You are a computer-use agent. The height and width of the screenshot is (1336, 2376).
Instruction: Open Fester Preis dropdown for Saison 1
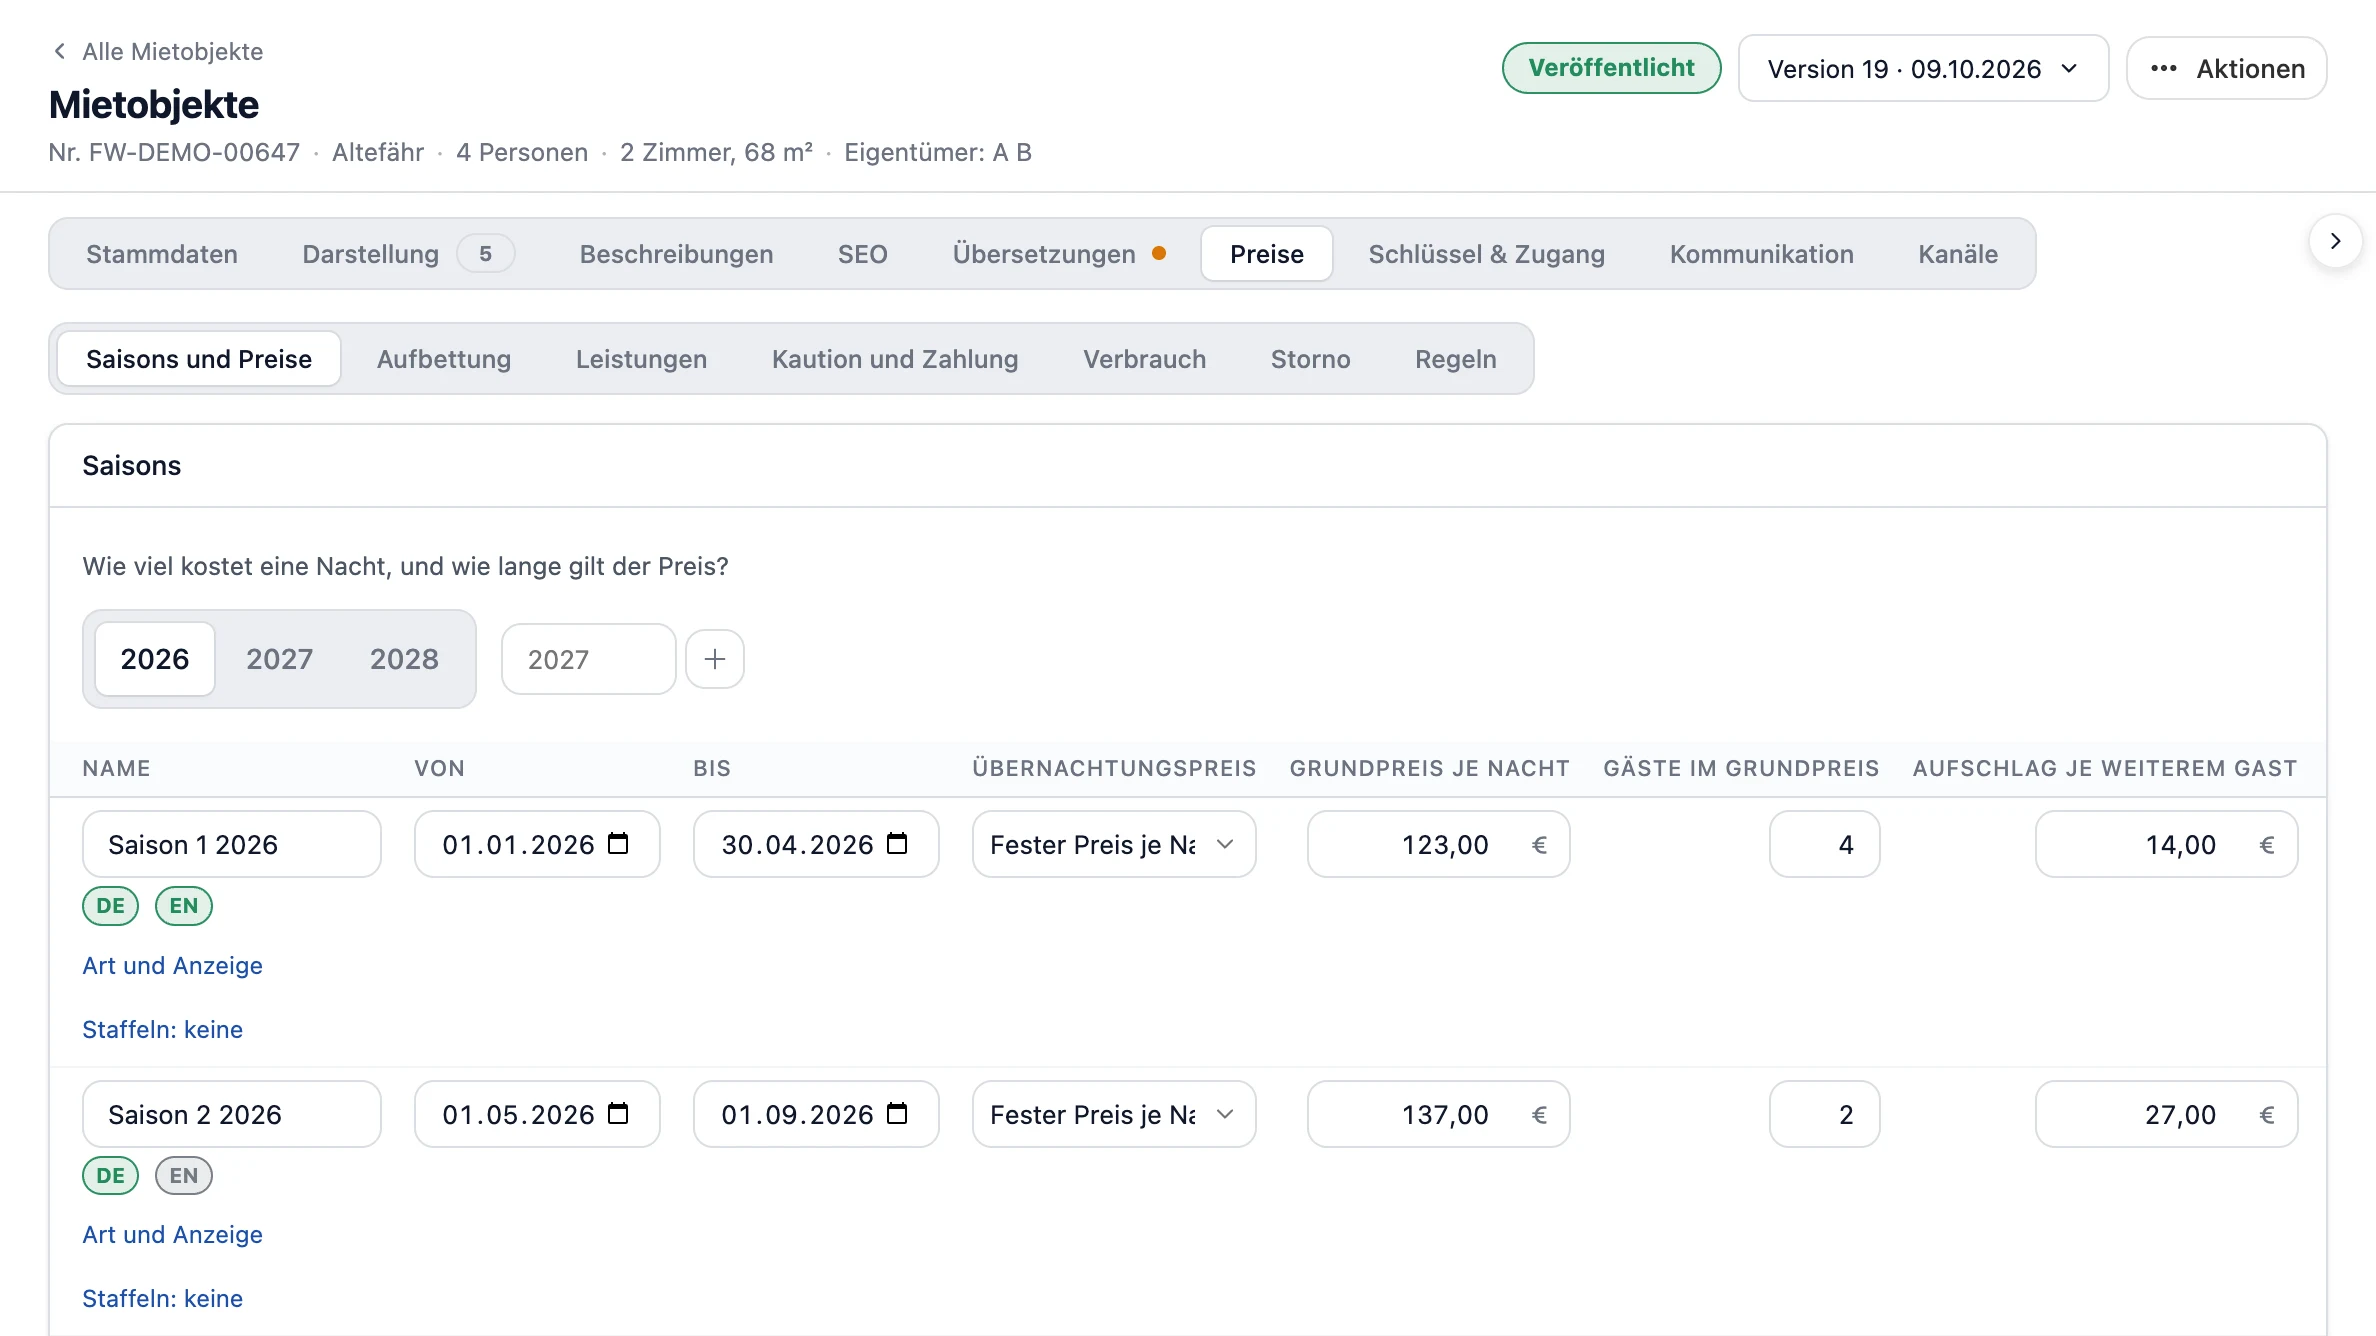(x=1114, y=844)
